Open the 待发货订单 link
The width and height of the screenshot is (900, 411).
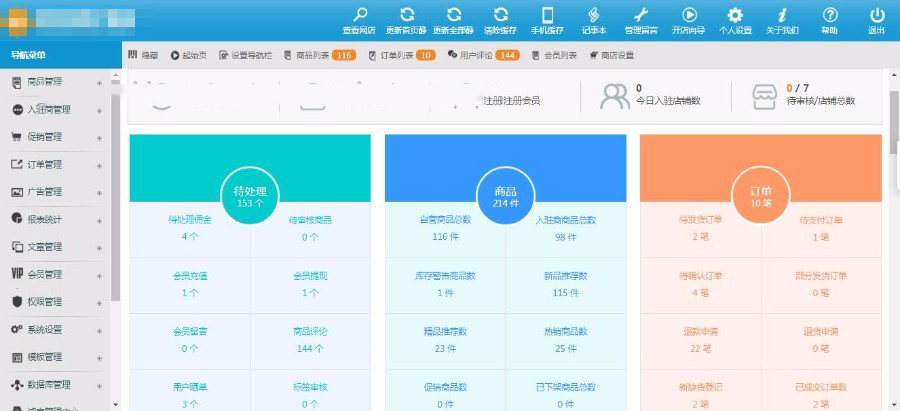point(700,220)
